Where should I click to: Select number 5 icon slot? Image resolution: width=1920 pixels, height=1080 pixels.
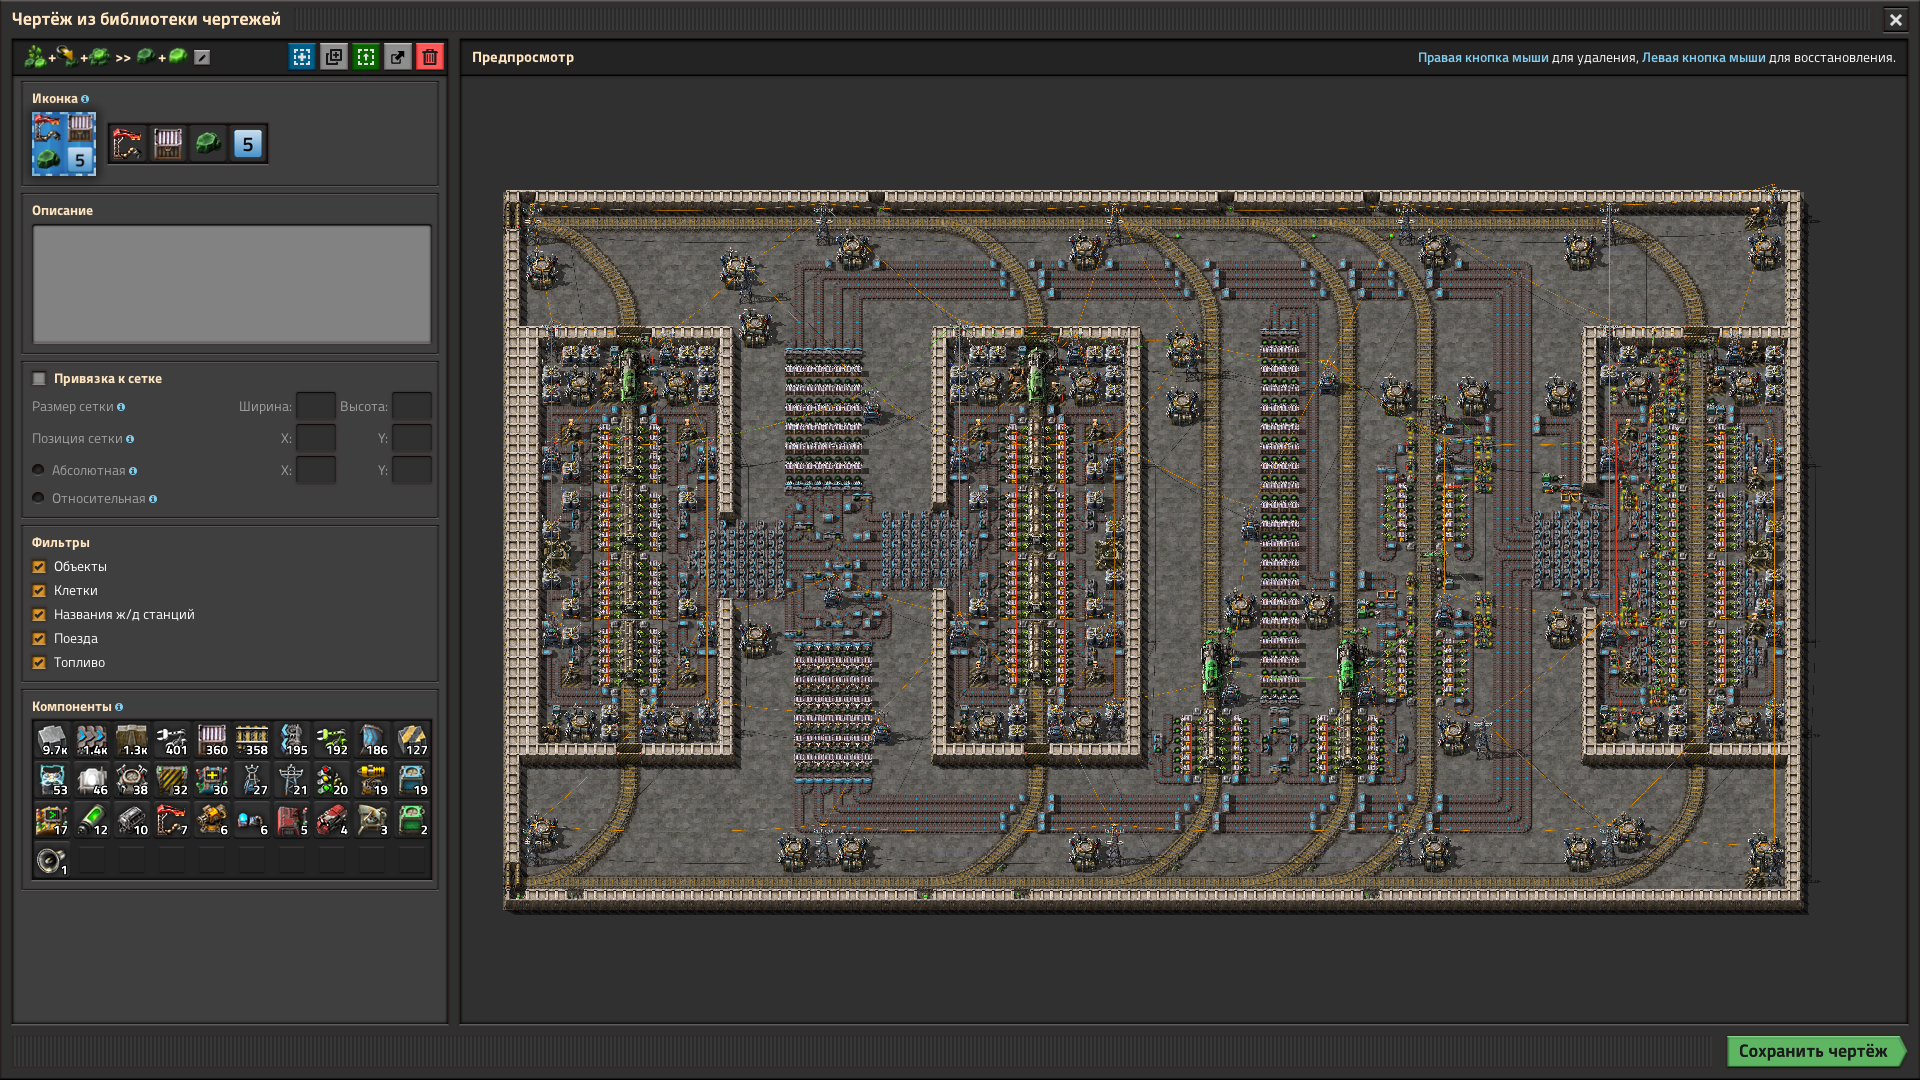[x=248, y=144]
